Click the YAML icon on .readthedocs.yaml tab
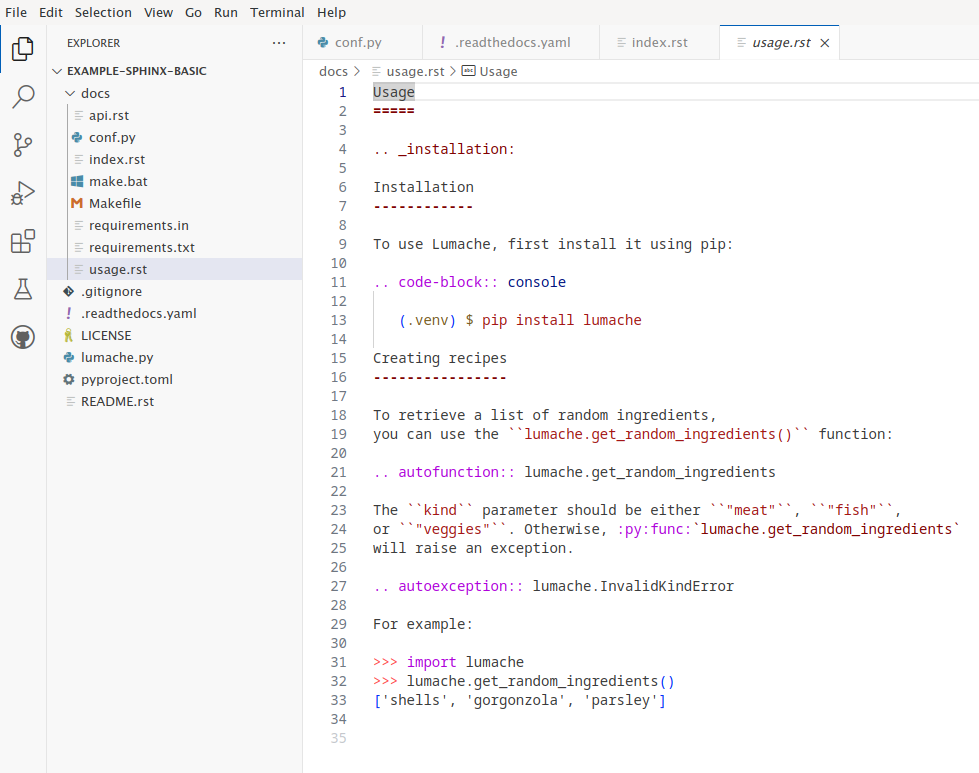Screen dimensions: 979x773 pos(443,42)
